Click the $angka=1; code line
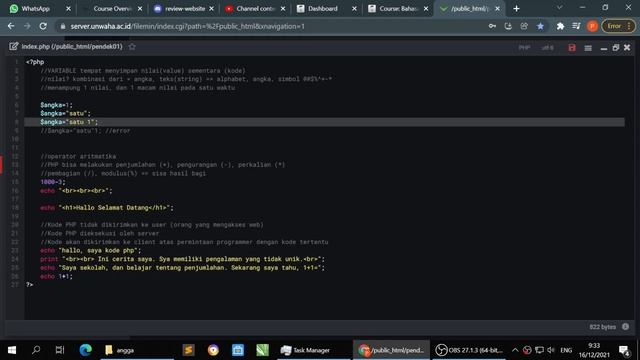The width and height of the screenshot is (640, 360). tap(56, 105)
